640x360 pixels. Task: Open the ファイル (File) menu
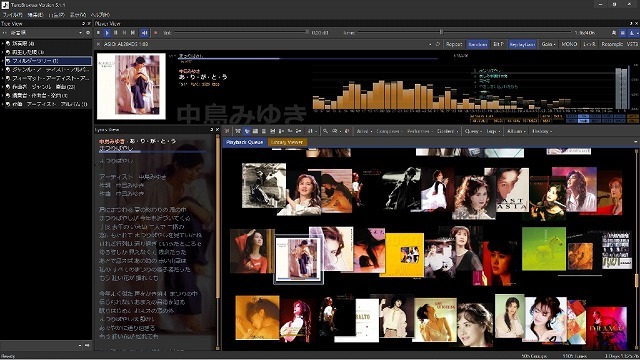click(12, 15)
